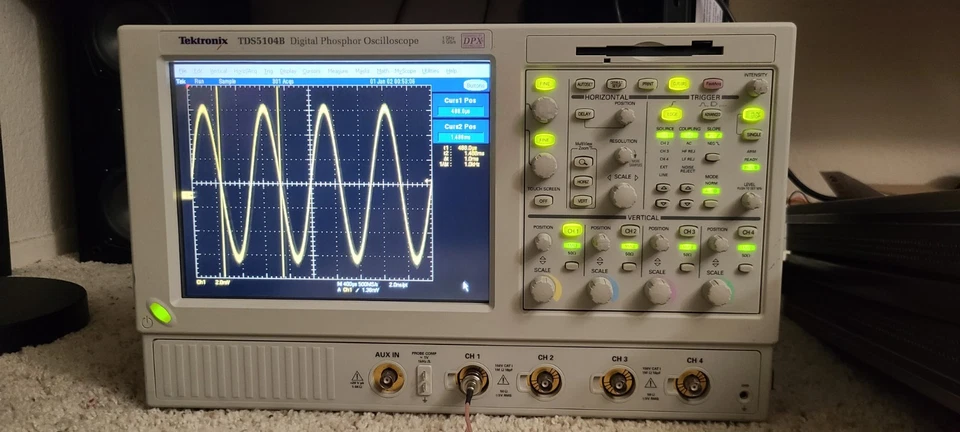Toggle the lit CH 1 channel button
This screenshot has height=432, width=960.
(x=572, y=231)
